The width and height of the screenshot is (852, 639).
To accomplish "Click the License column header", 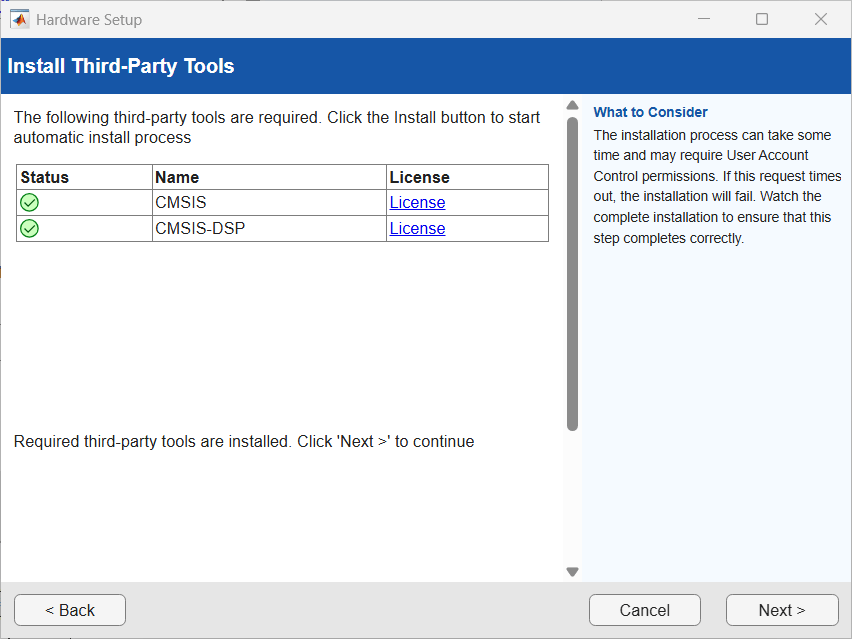I will point(467,177).
